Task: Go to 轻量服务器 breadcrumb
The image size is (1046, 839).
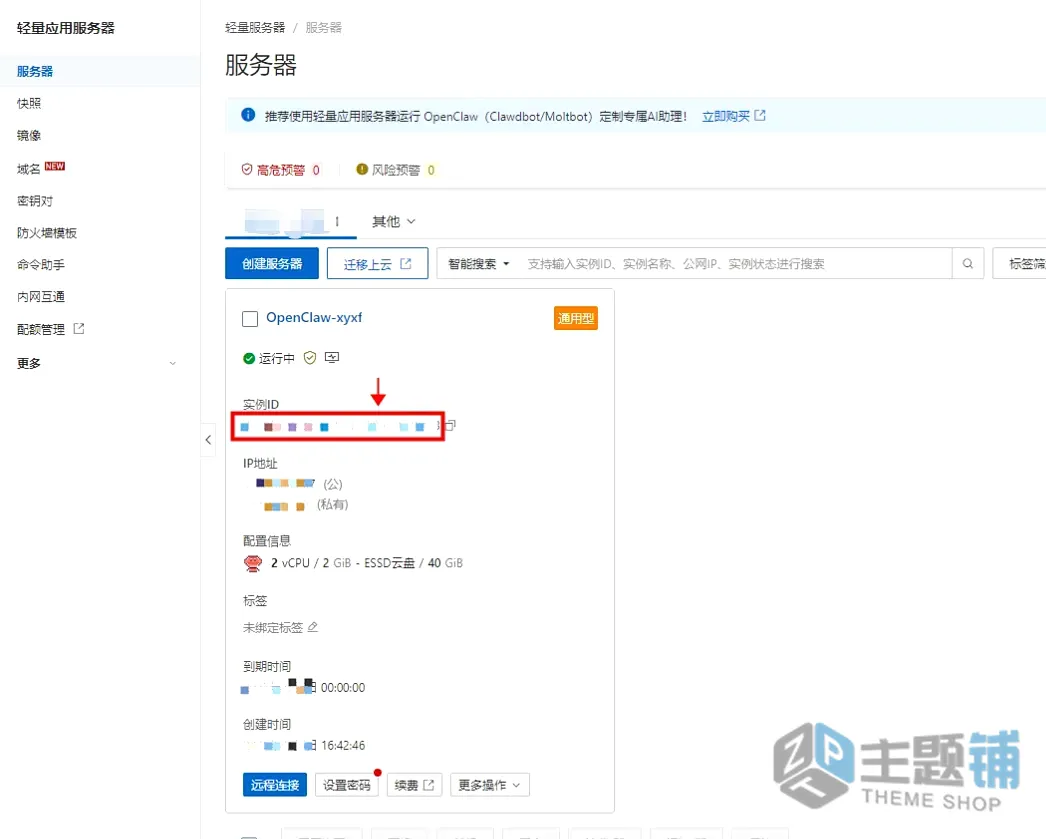Action: coord(255,27)
